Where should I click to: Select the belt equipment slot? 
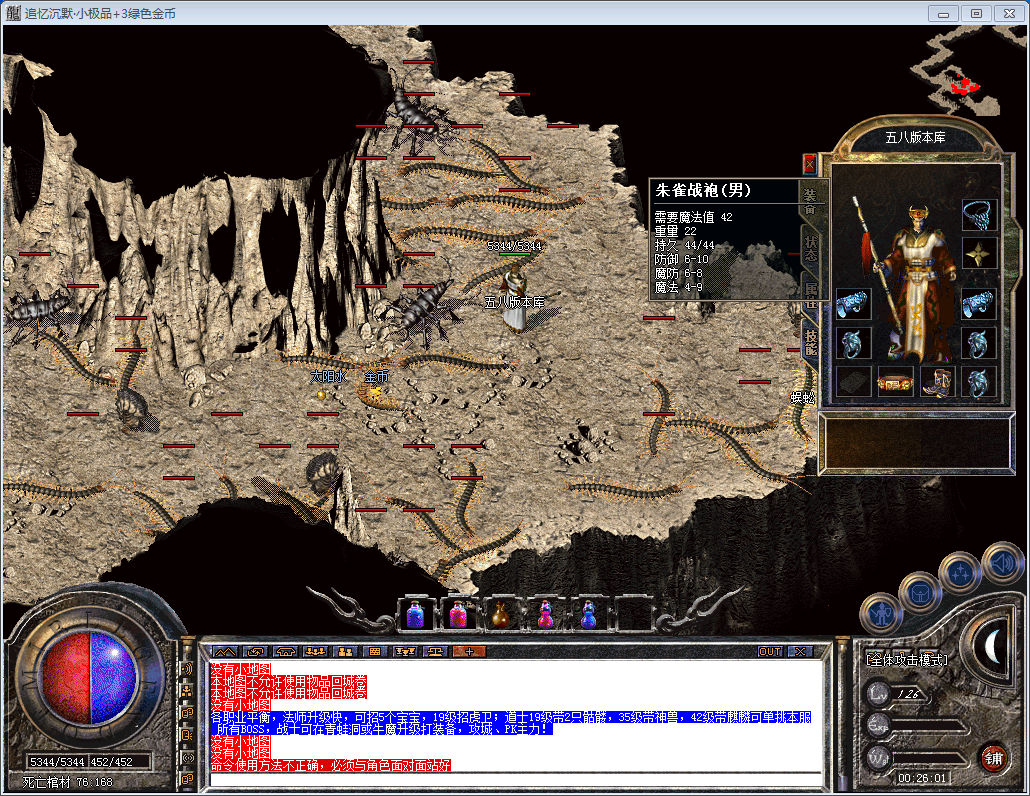click(895, 382)
